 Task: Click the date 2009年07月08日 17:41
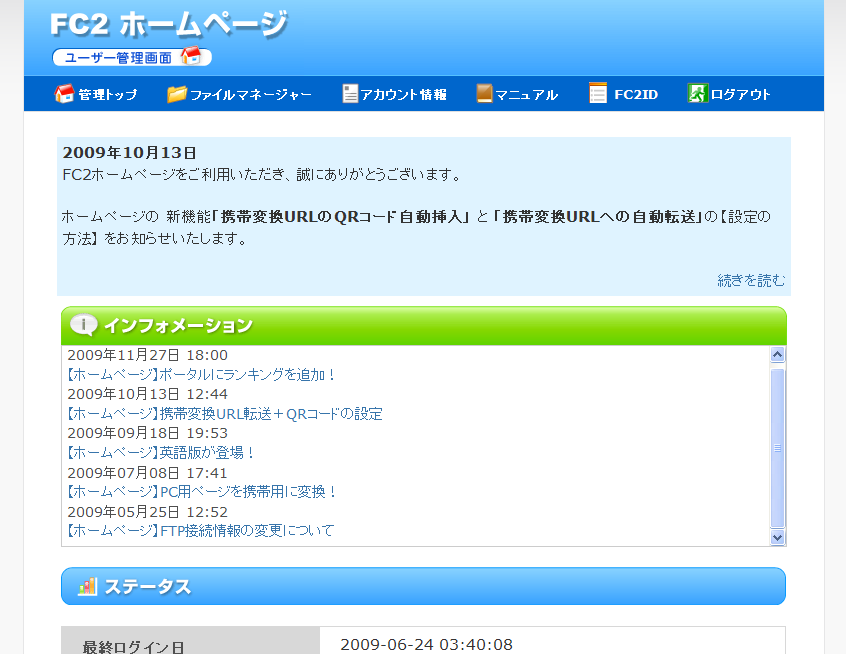click(x=147, y=473)
